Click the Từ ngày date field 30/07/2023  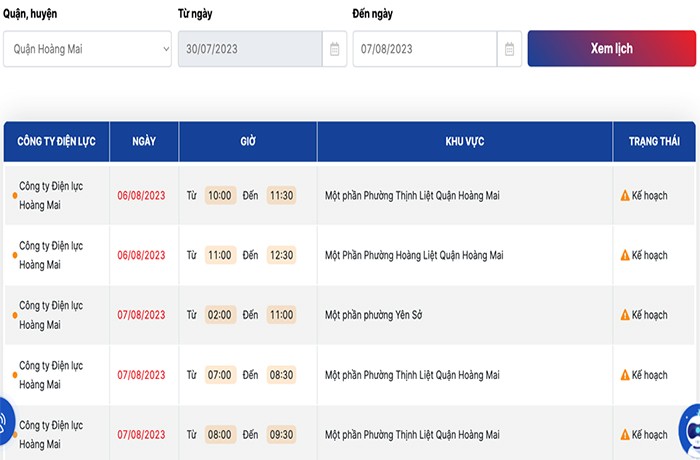250,49
